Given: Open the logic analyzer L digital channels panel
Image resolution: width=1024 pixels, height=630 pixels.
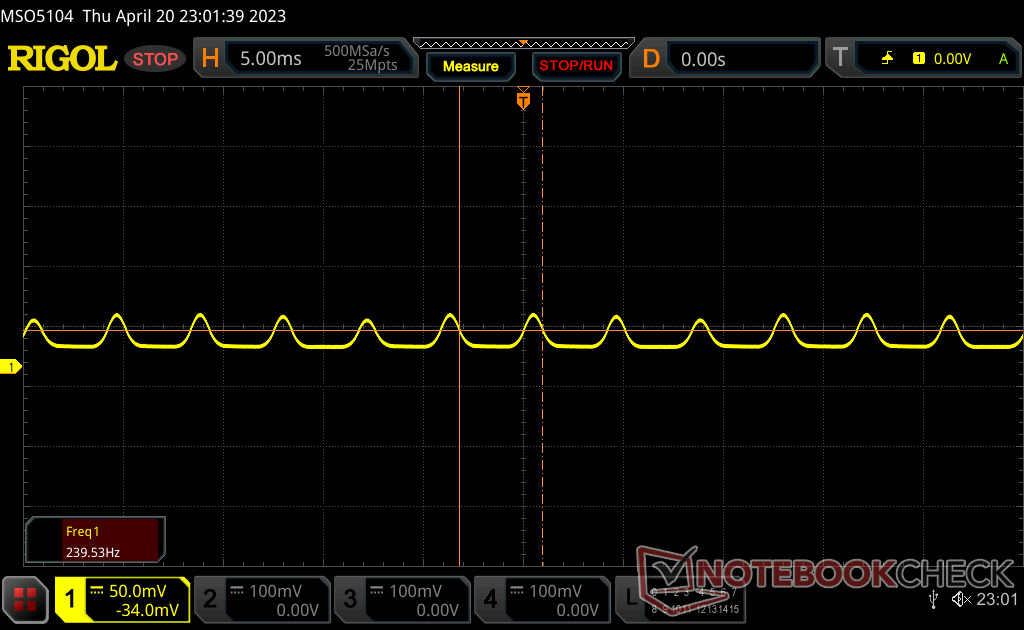Looking at the screenshot, I should [681, 599].
